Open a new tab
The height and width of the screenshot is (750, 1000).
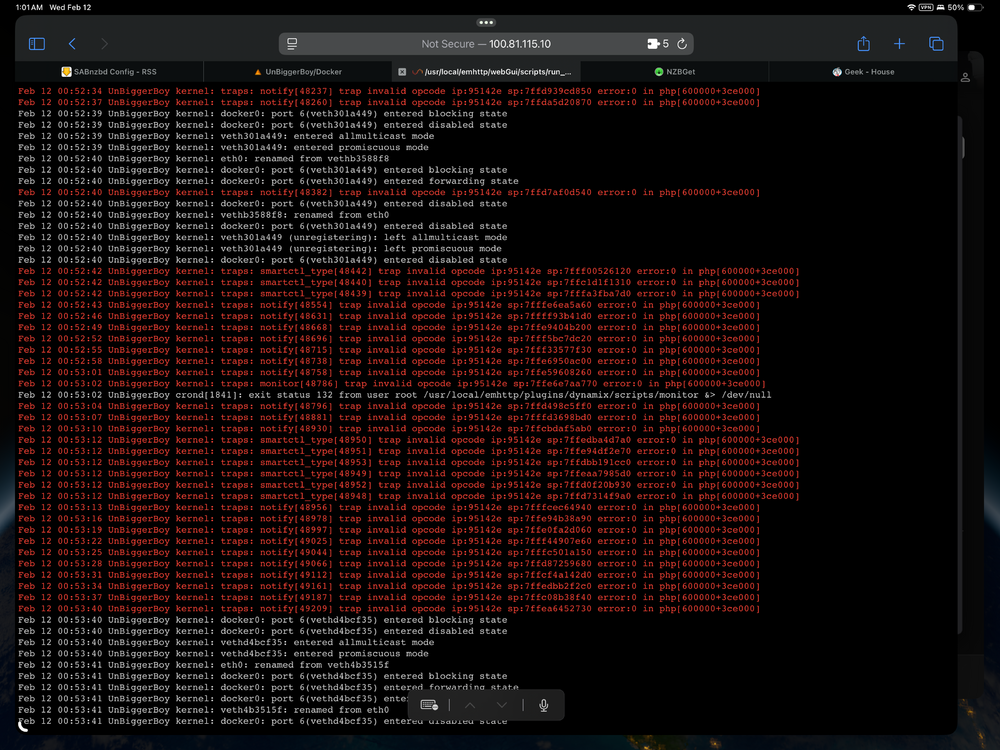[899, 44]
